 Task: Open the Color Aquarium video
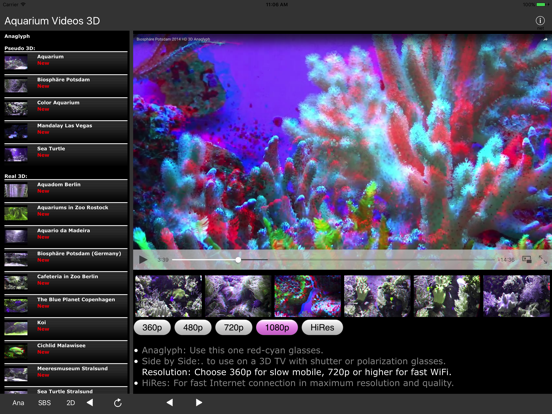point(66,108)
